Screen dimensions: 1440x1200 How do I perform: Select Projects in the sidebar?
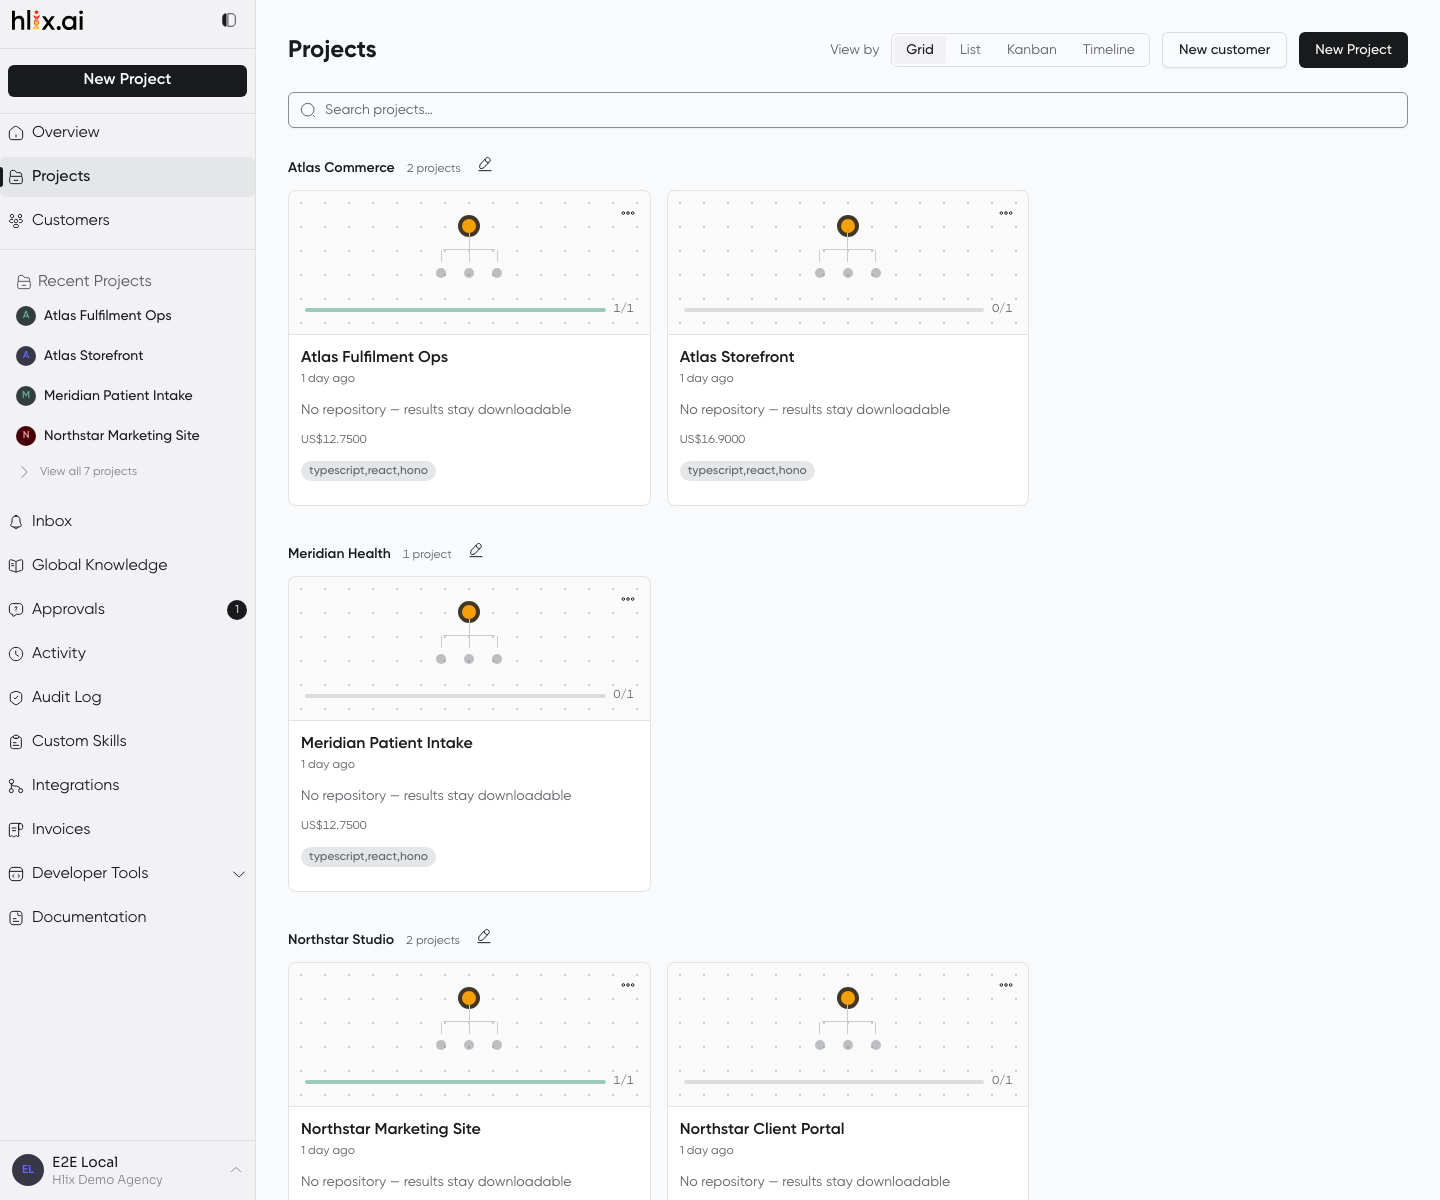pyautogui.click(x=127, y=176)
